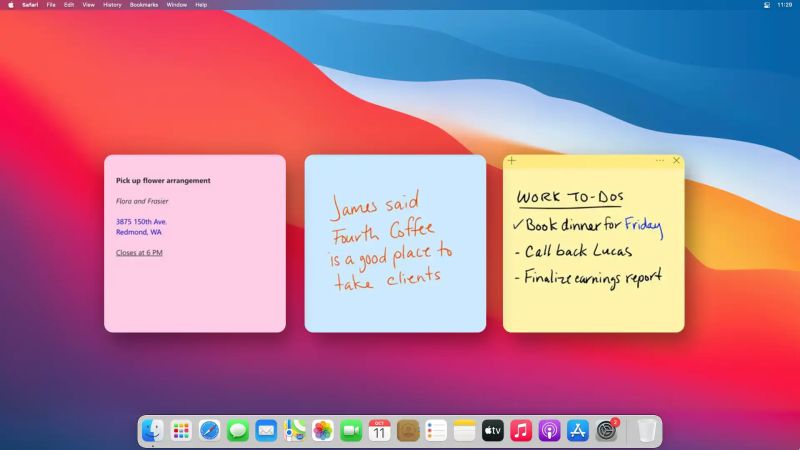This screenshot has width=800, height=450.
Task: Click the underlined Closes at 6 PM text
Action: 139,253
